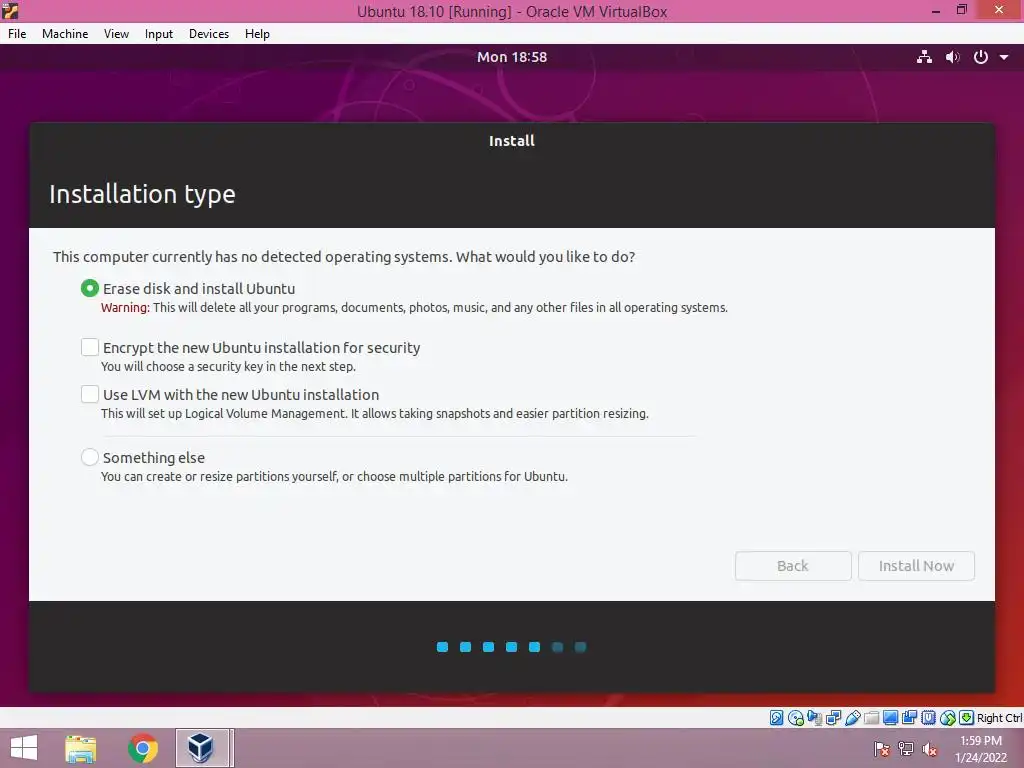This screenshot has height=768, width=1024.
Task: Open Ubuntu volume icon in top bar
Action: pos(952,57)
